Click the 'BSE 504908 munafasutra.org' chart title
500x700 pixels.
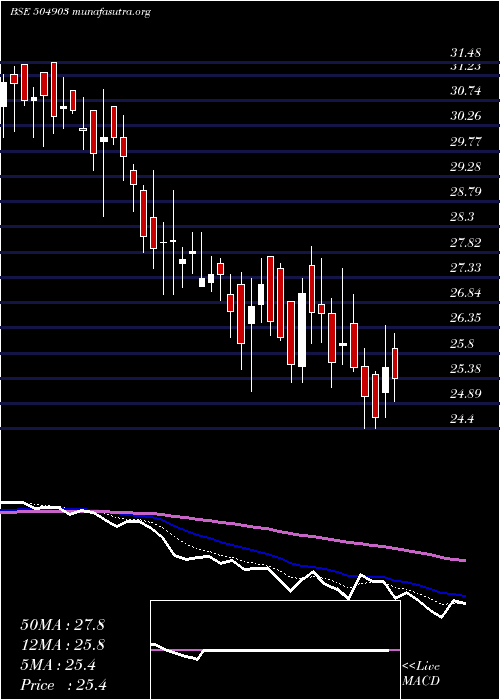[x=80, y=12]
